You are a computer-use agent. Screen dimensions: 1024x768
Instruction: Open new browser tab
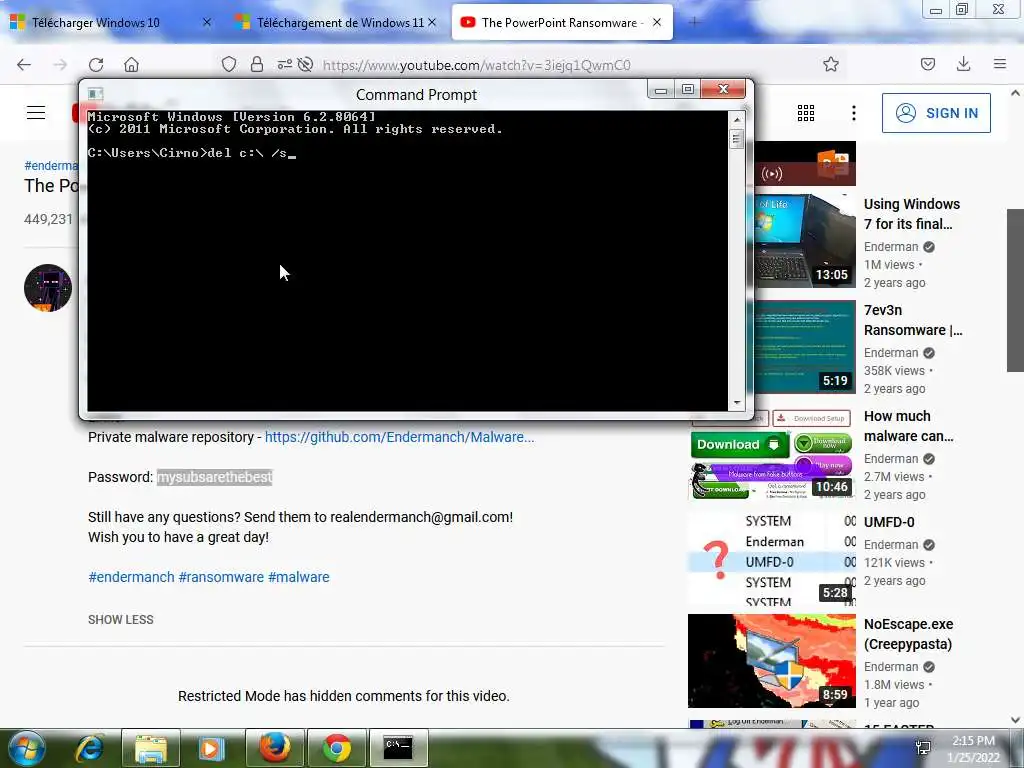tap(694, 22)
